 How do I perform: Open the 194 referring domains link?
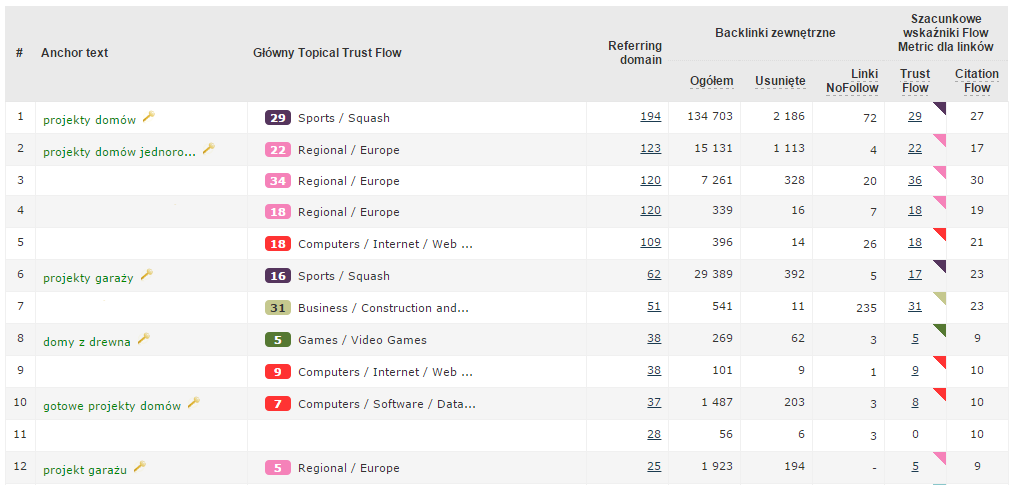click(x=651, y=116)
